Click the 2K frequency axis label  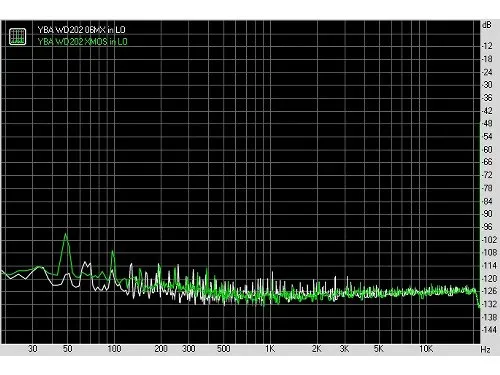pyautogui.click(x=317, y=349)
